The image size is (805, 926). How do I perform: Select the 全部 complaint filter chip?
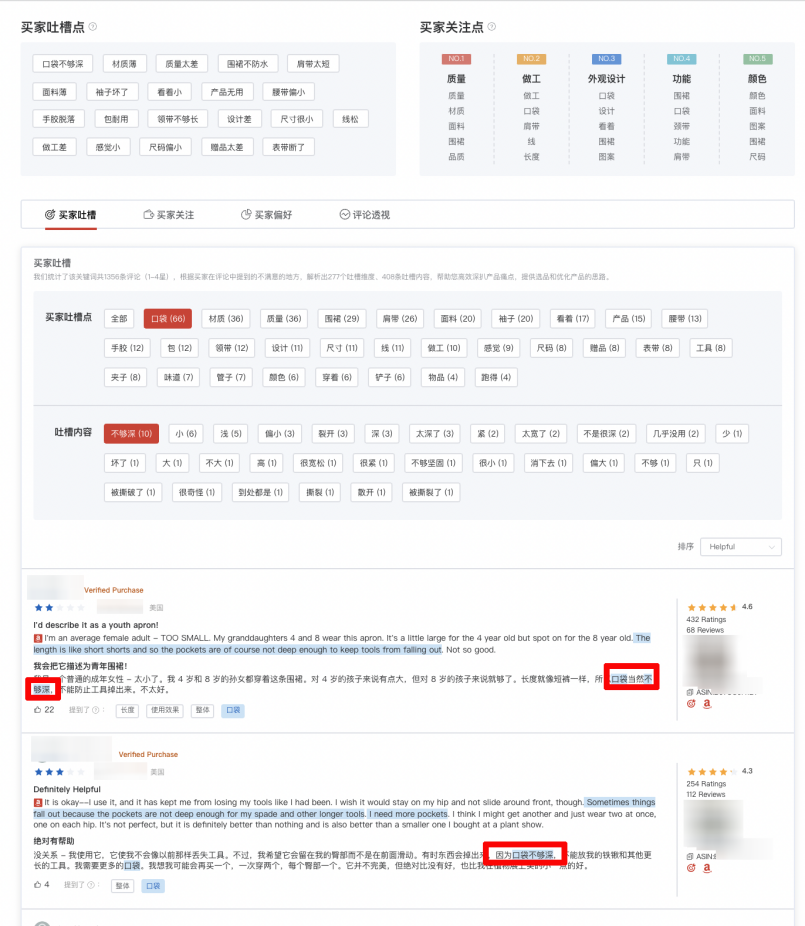tap(119, 318)
